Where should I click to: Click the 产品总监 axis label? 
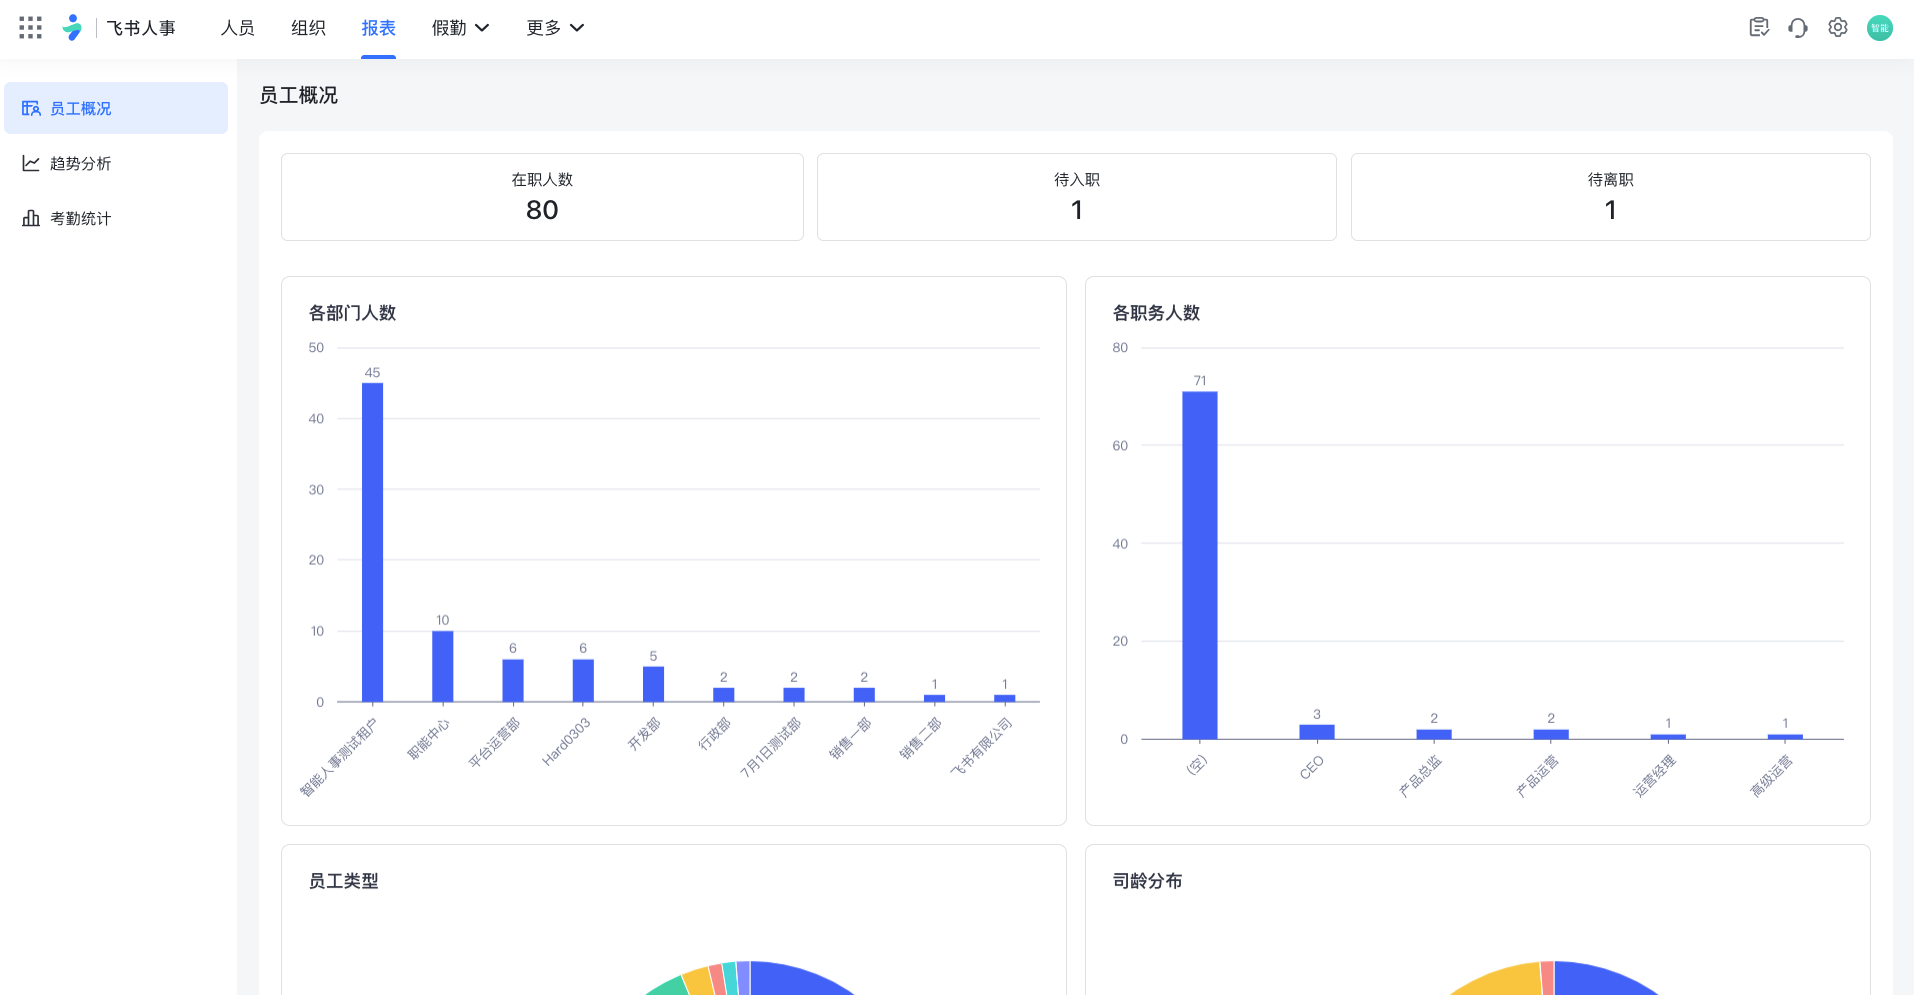[x=1420, y=776]
